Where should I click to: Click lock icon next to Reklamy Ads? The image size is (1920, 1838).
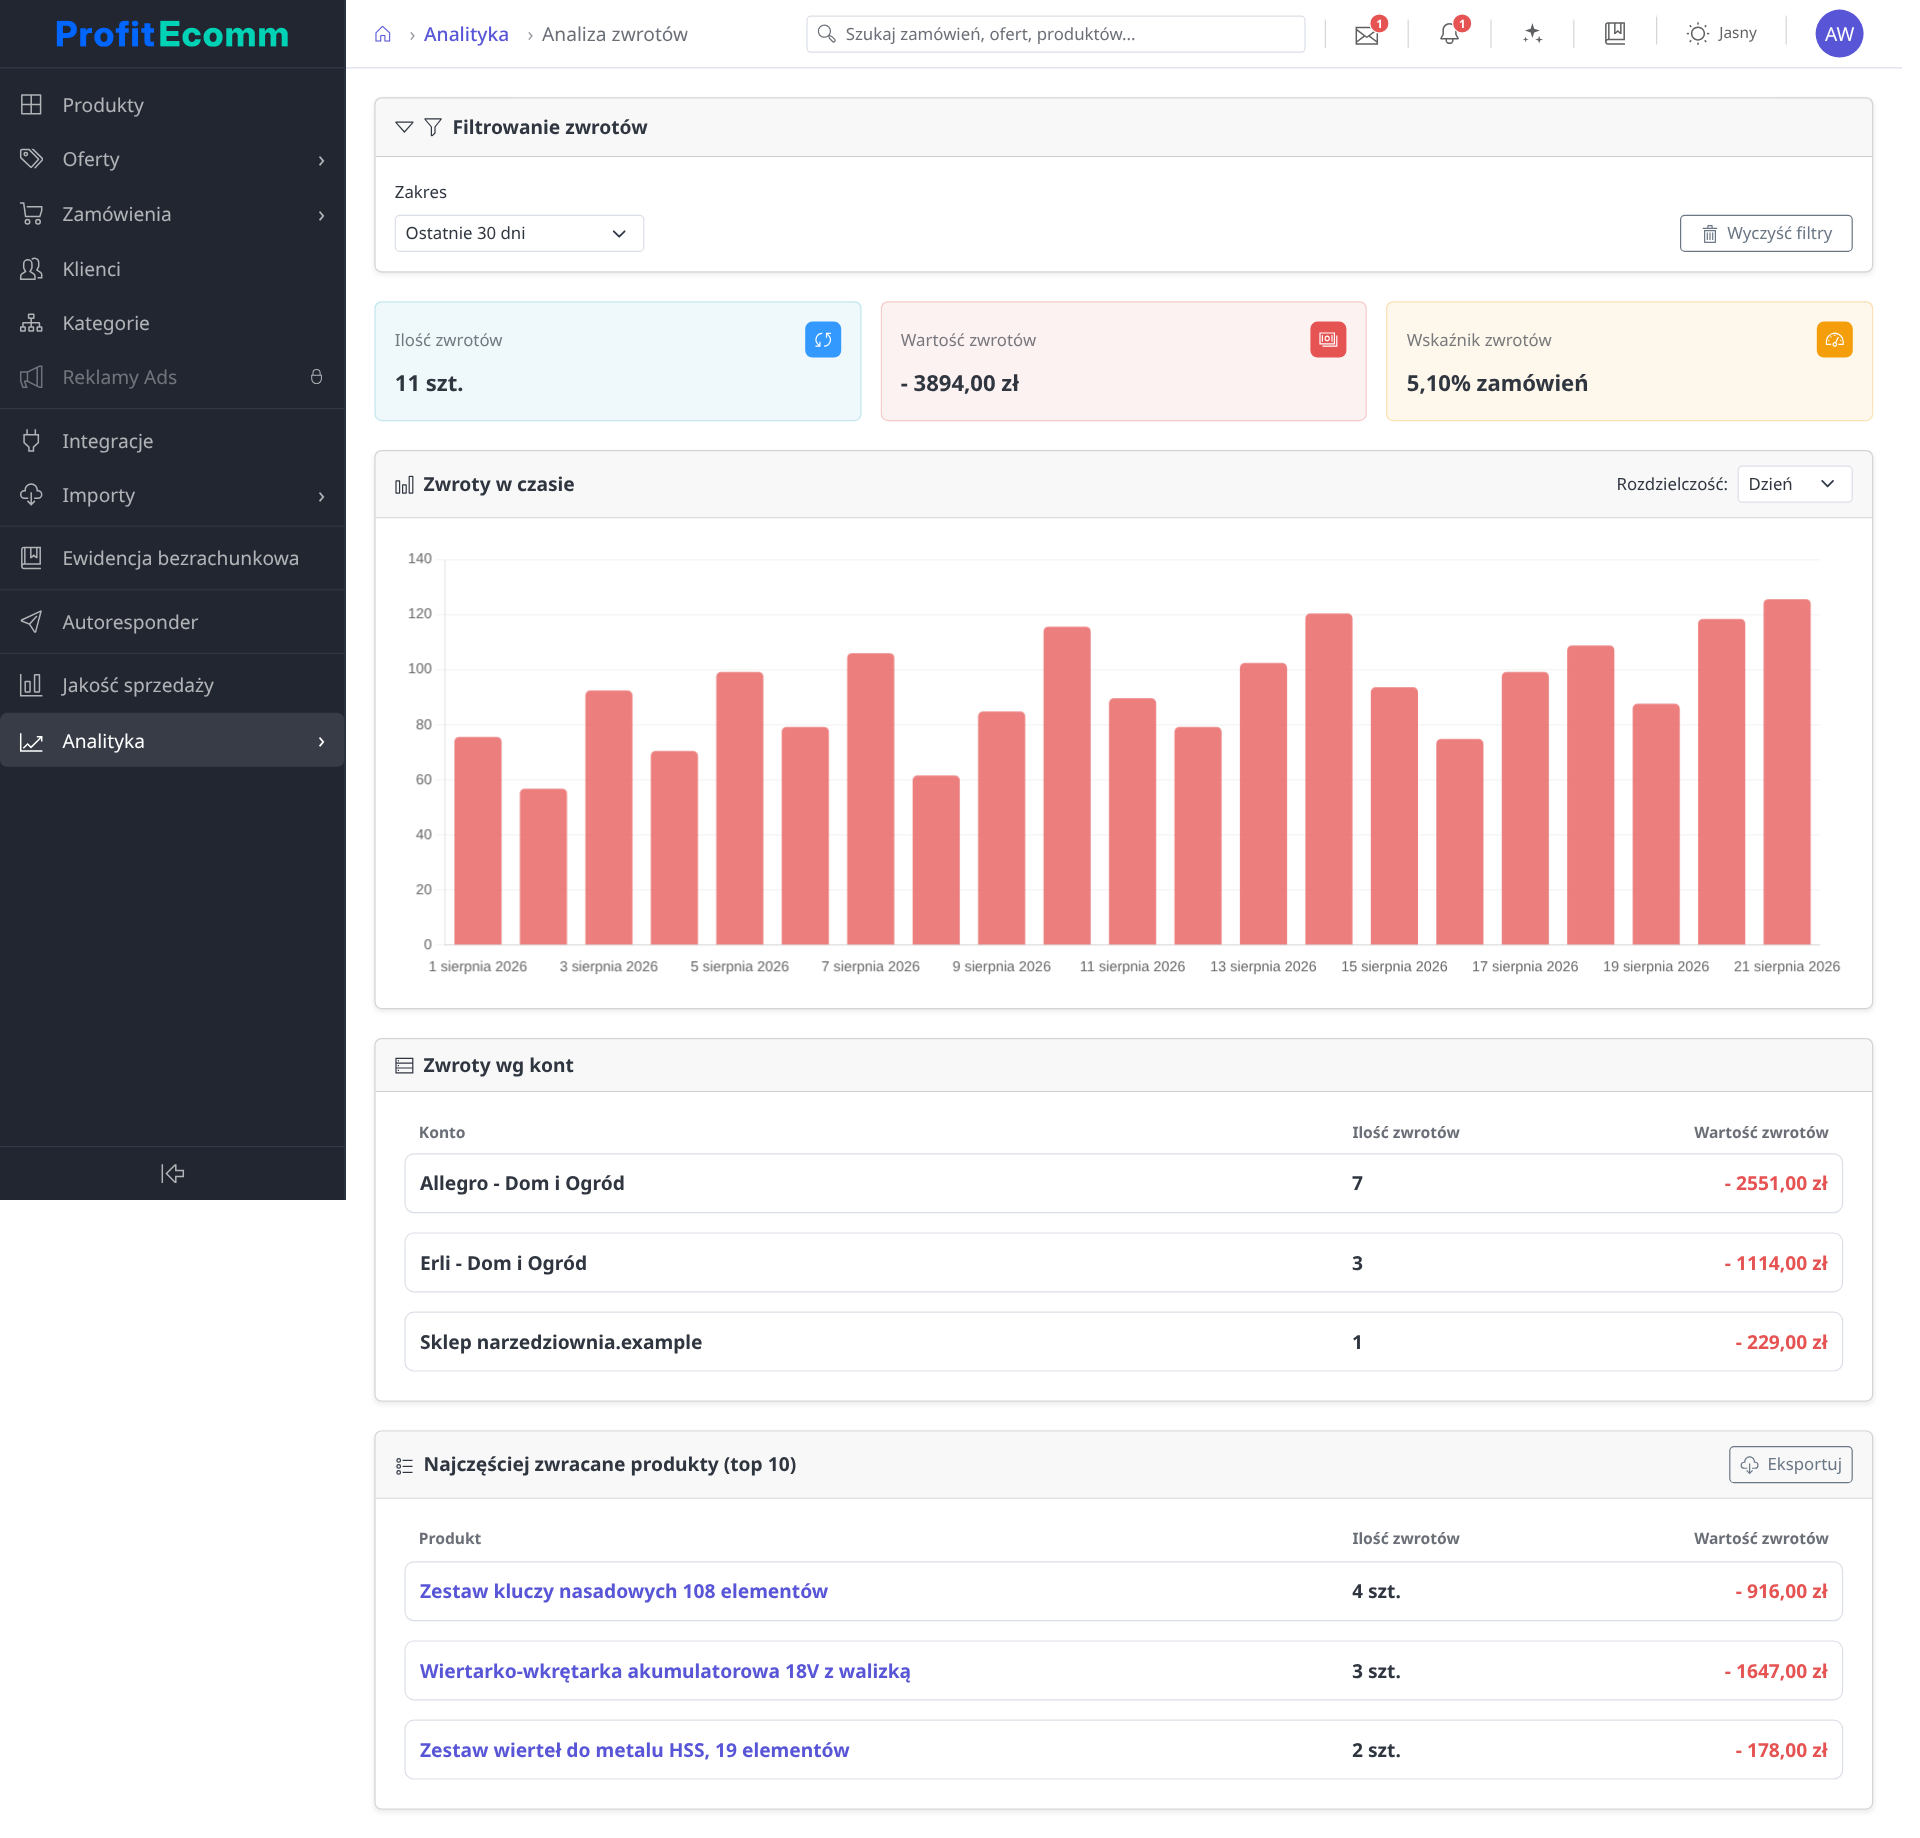point(316,377)
